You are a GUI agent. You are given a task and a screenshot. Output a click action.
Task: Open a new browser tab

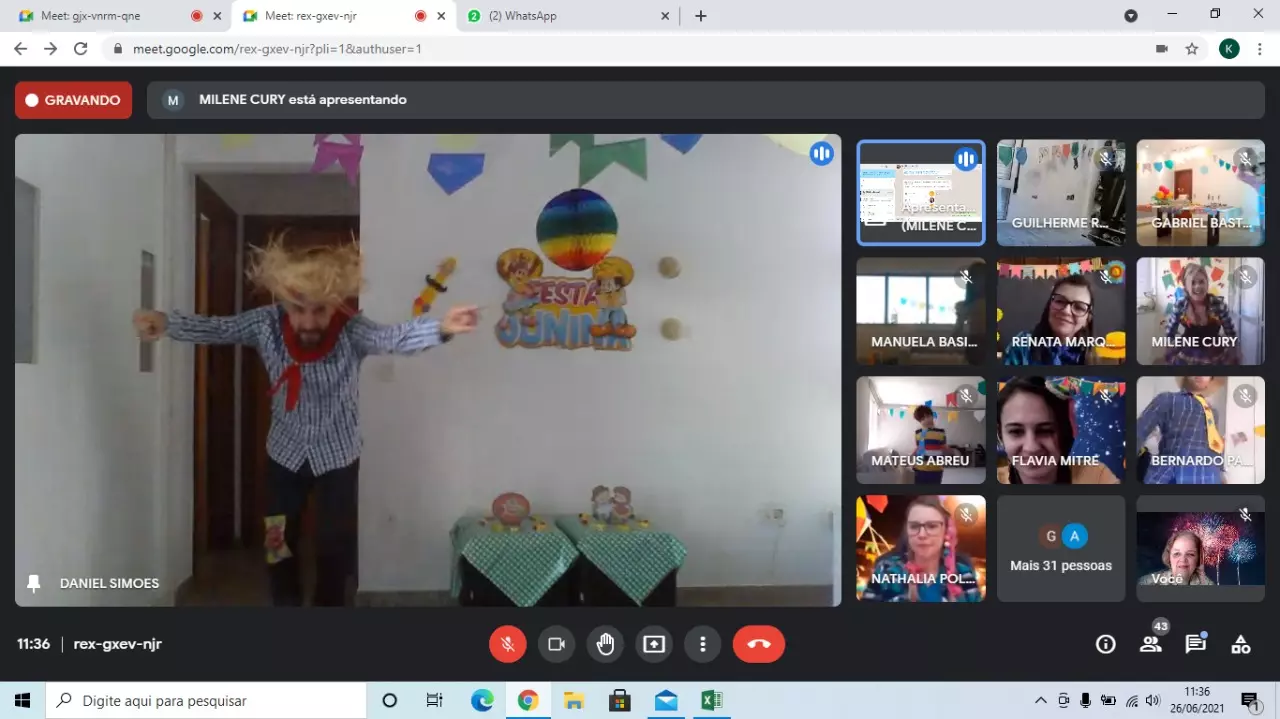tap(701, 16)
